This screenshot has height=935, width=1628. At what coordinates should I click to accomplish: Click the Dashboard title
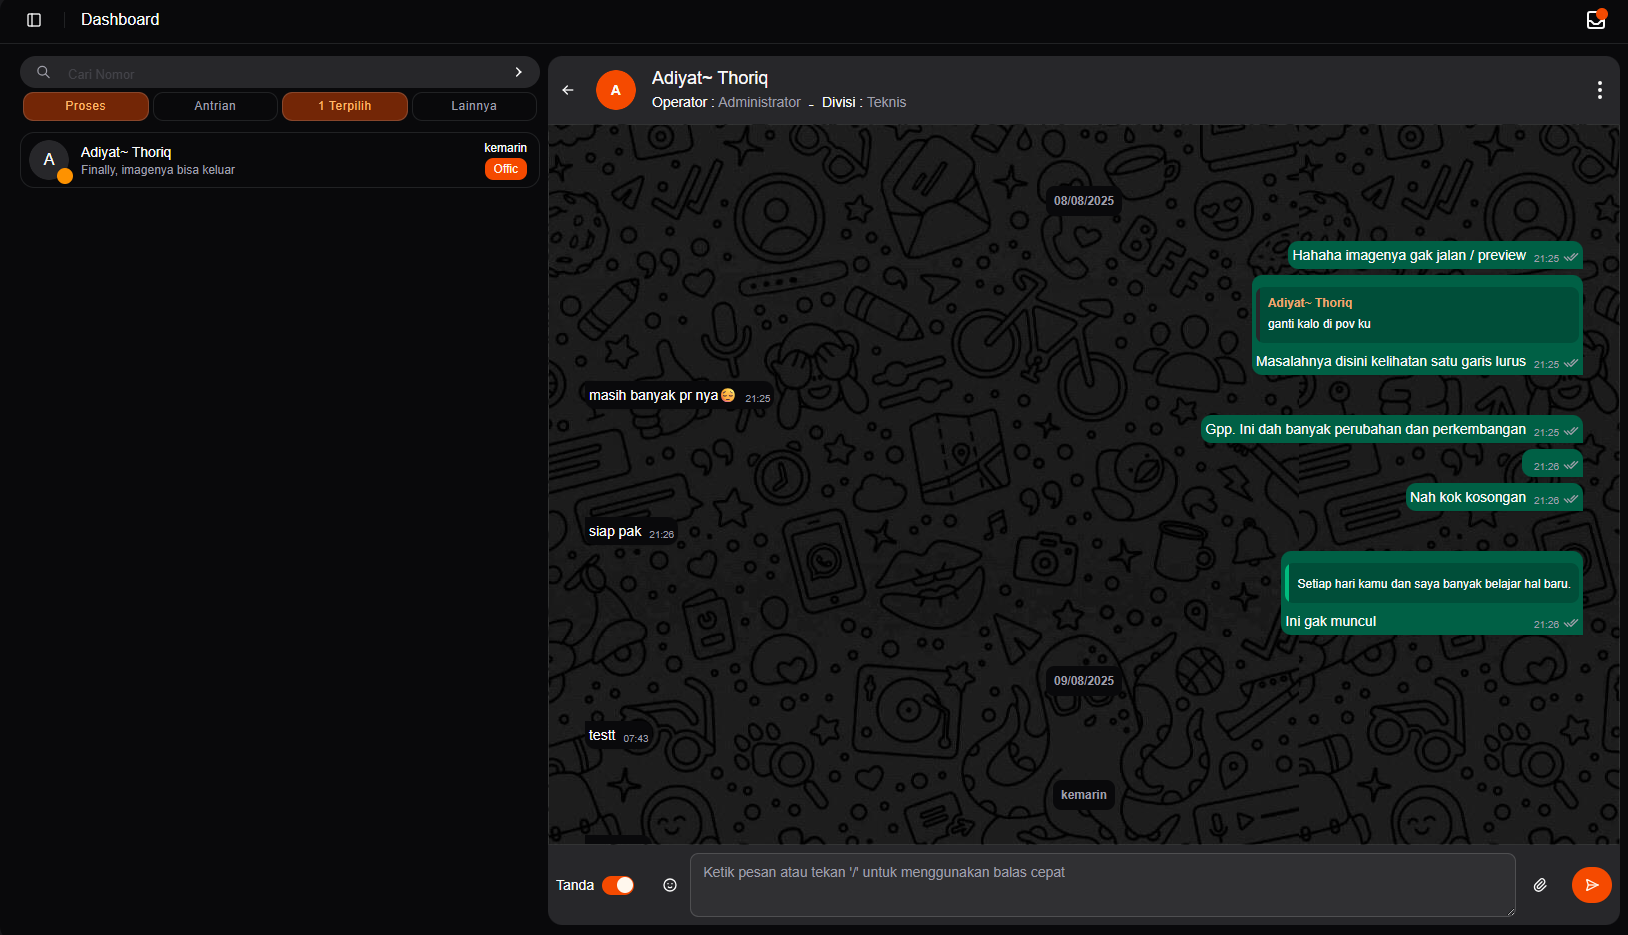pyautogui.click(x=120, y=20)
